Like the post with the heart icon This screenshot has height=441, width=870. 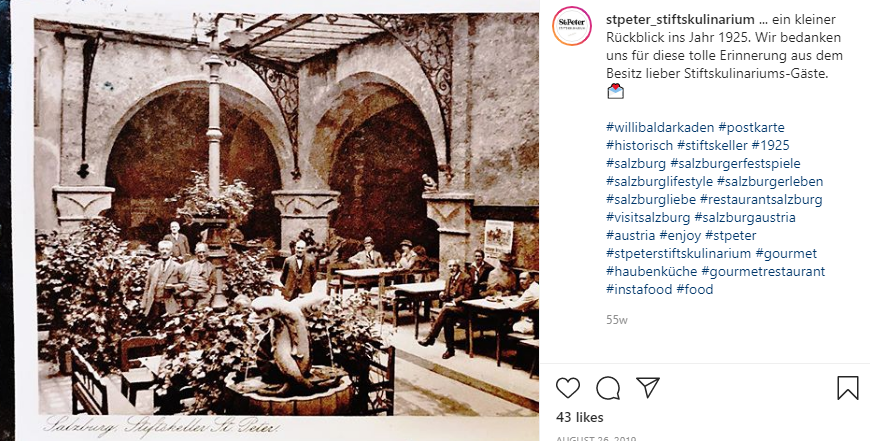(568, 388)
